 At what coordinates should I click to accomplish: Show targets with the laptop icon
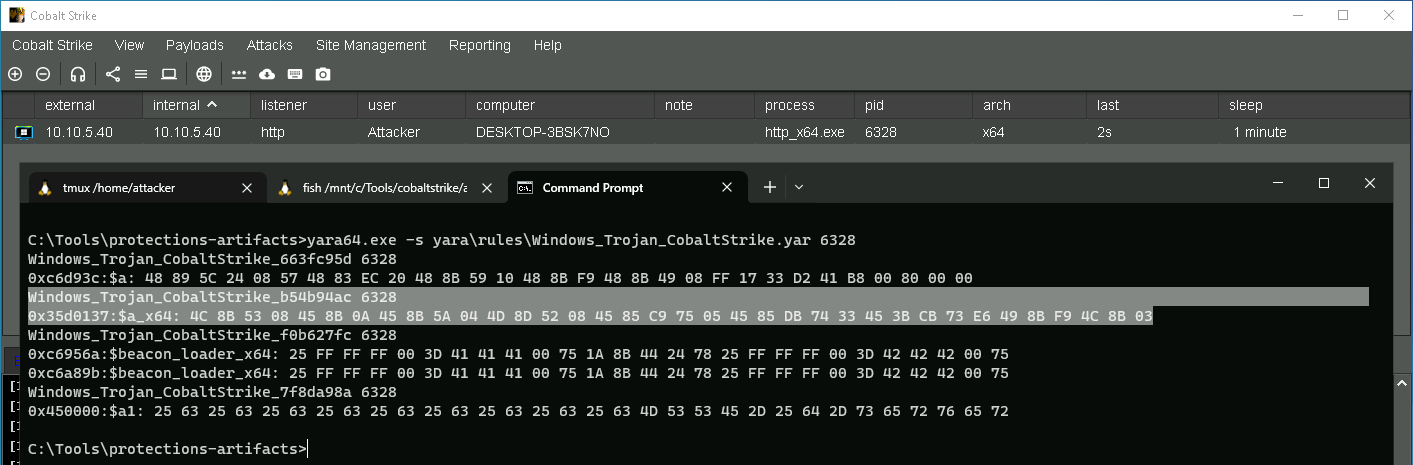[x=169, y=74]
